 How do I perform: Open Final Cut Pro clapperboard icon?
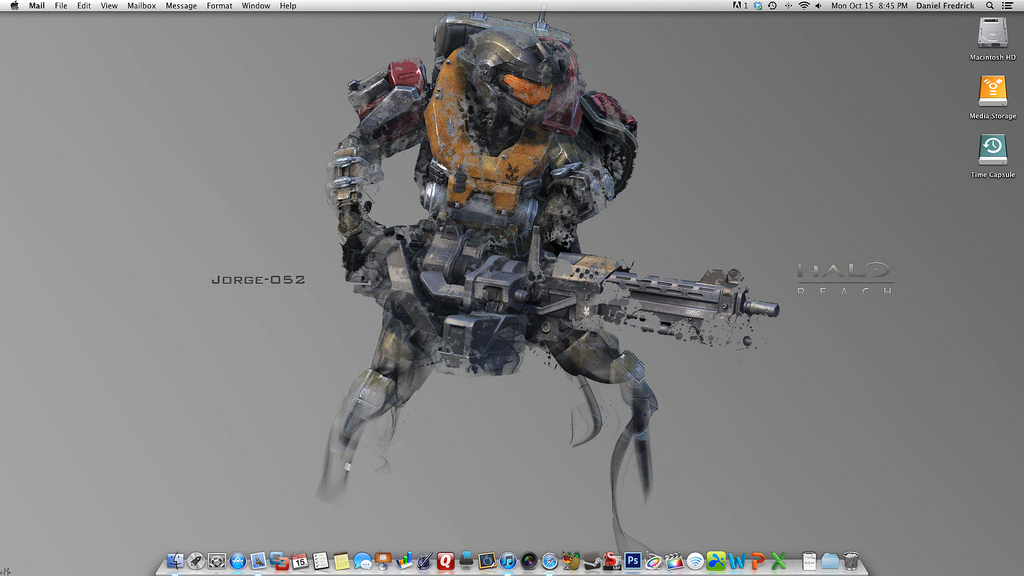pos(675,561)
